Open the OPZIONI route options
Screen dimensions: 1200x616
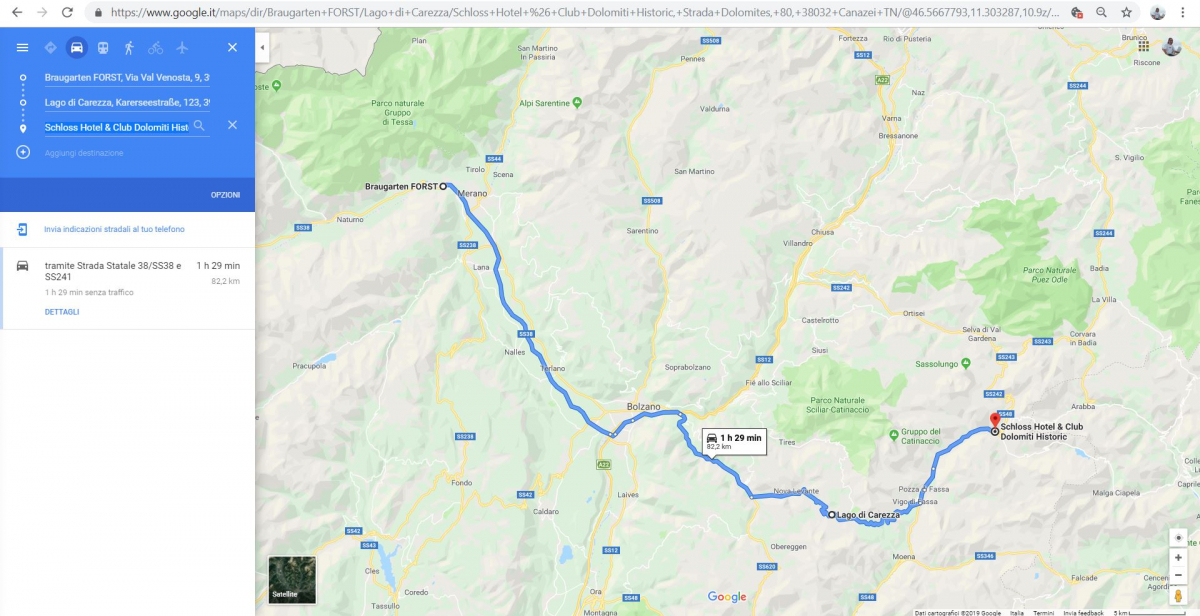(225, 195)
